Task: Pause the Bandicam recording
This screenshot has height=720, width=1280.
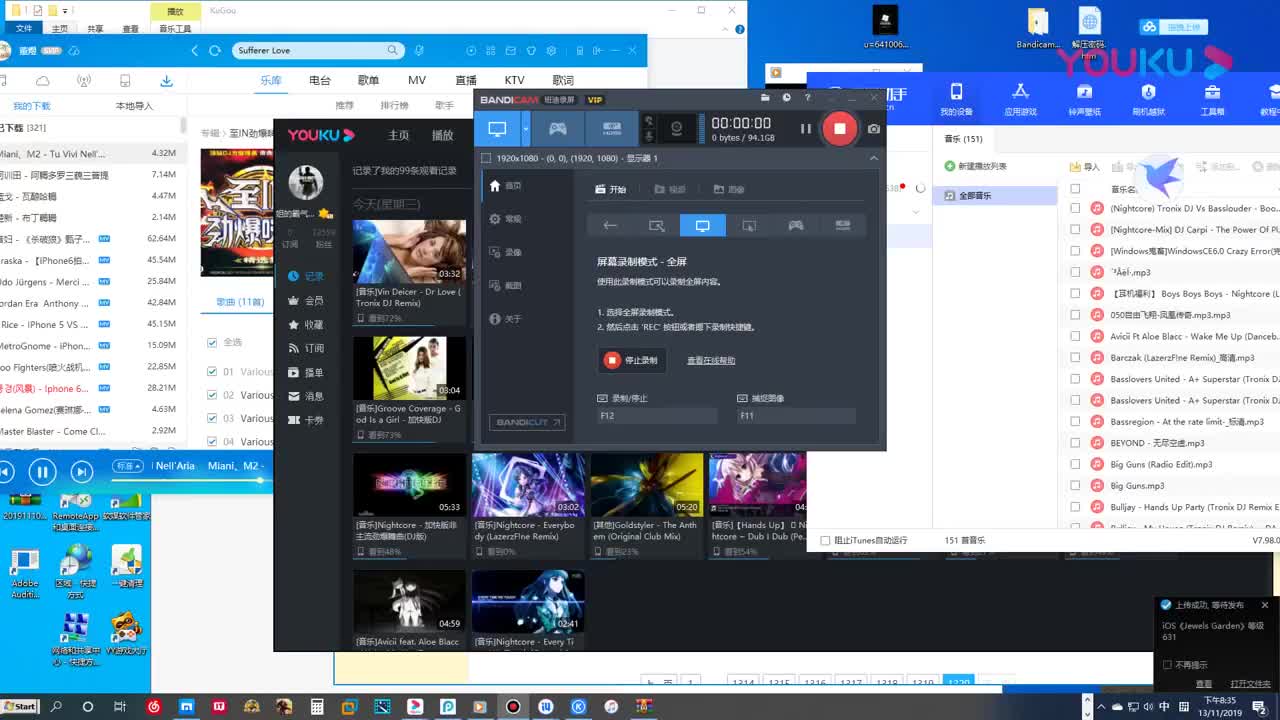Action: tap(805, 128)
